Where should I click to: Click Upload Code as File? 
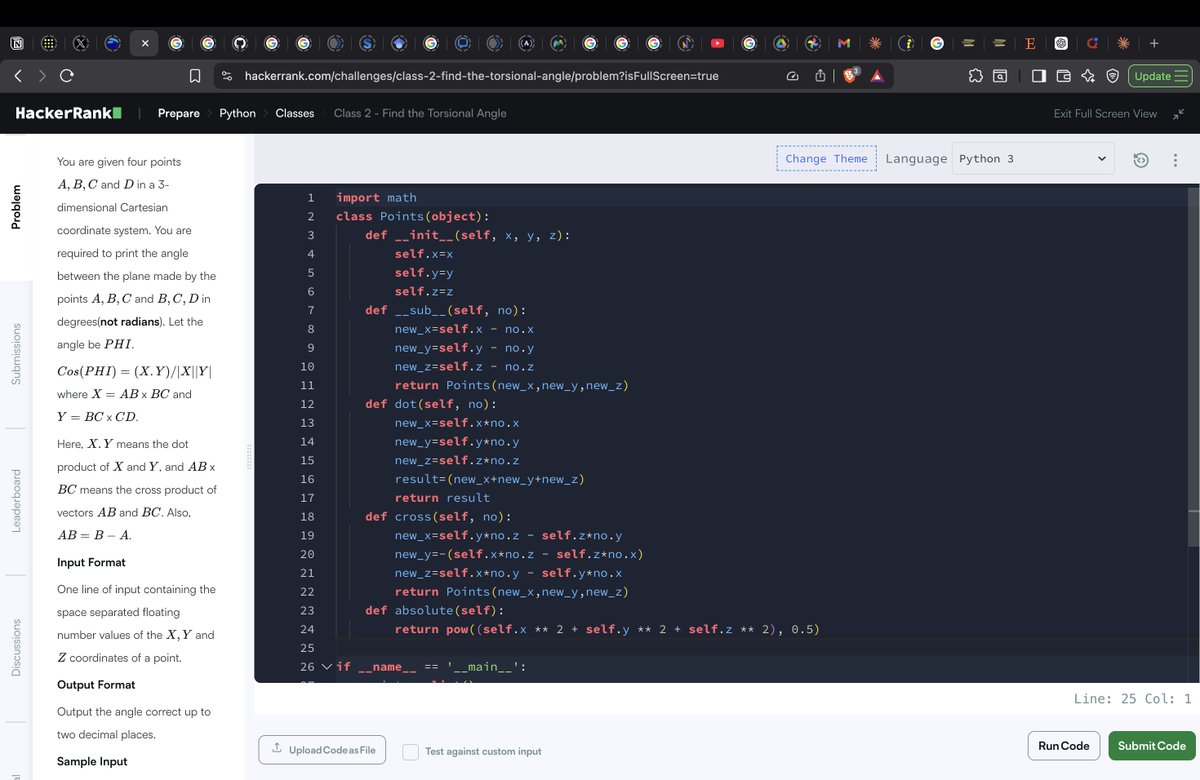tap(322, 750)
